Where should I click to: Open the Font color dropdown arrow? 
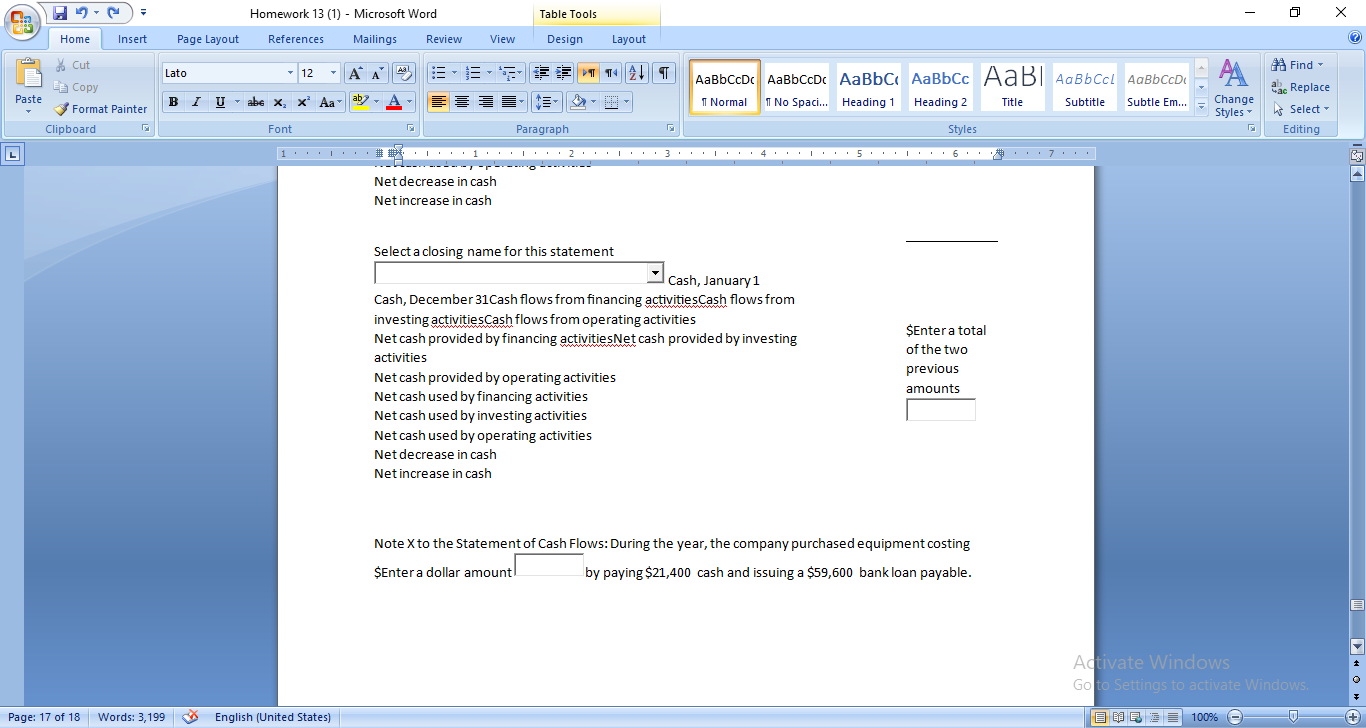coord(408,102)
